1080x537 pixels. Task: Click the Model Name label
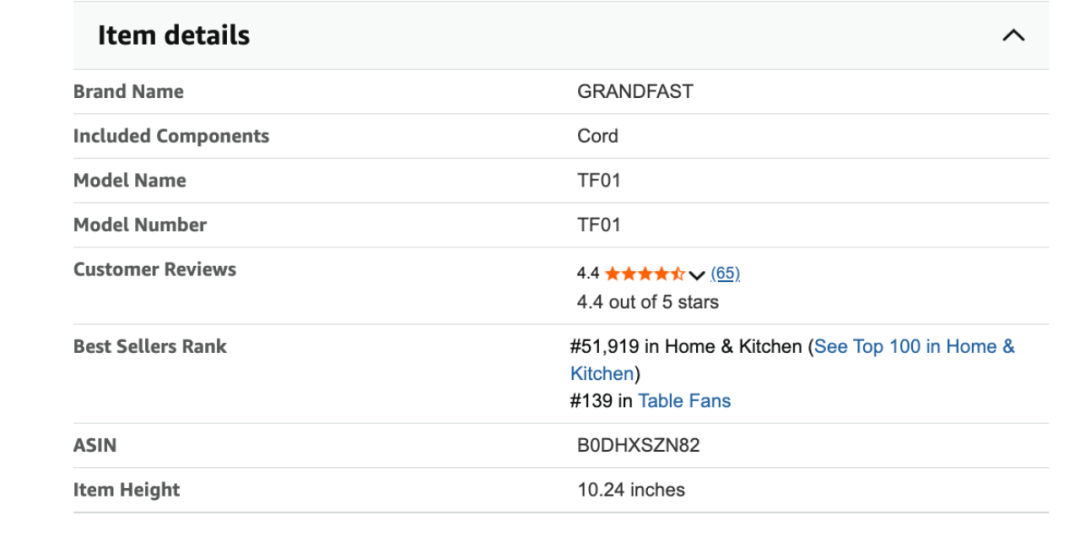click(x=129, y=181)
